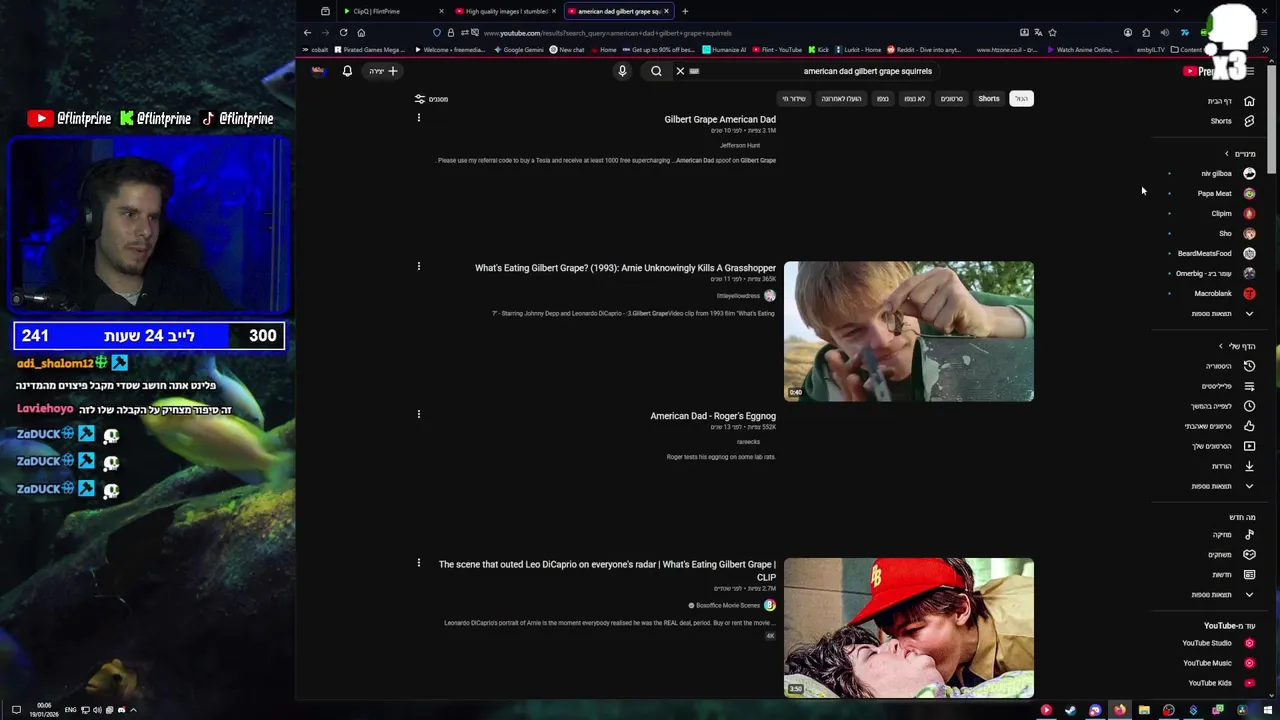1280x720 pixels.
Task: Expand the הדף שלי section chevron
Action: pyautogui.click(x=1221, y=346)
